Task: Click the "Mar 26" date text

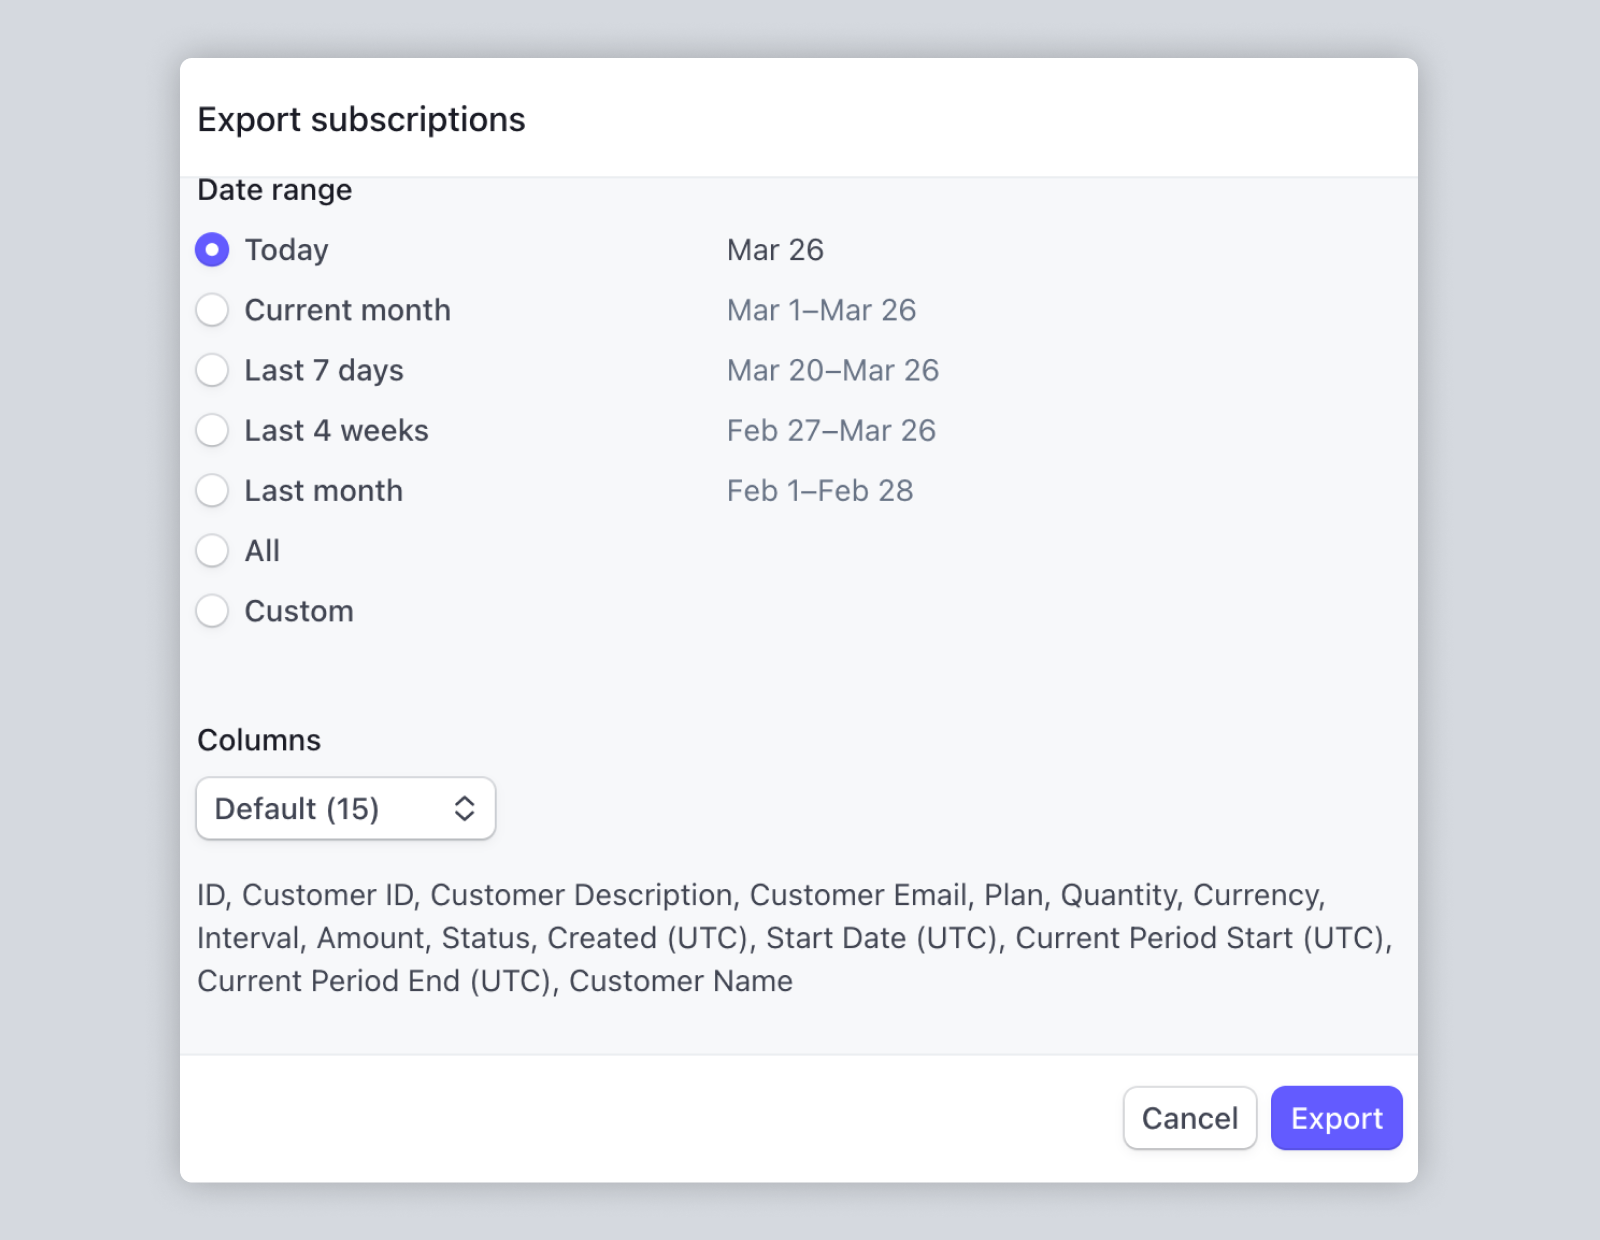Action: click(x=775, y=250)
